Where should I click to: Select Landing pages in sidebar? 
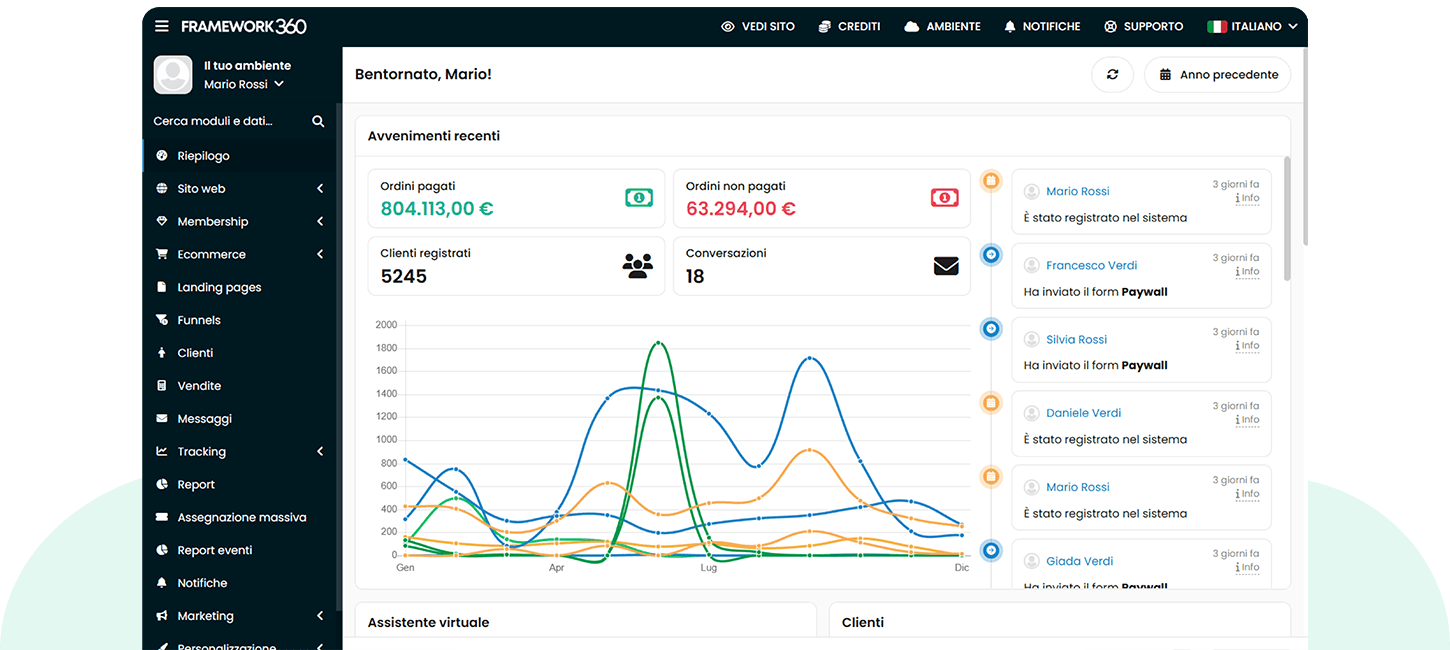pyautogui.click(x=219, y=288)
